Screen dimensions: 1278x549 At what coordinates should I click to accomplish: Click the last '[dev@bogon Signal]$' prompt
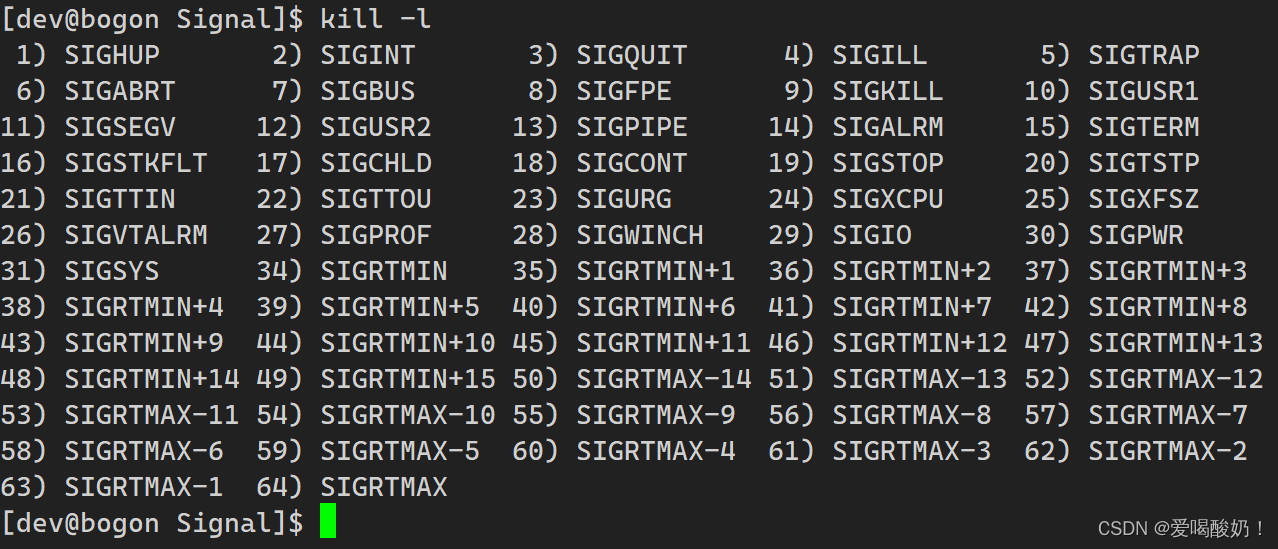pos(152,523)
